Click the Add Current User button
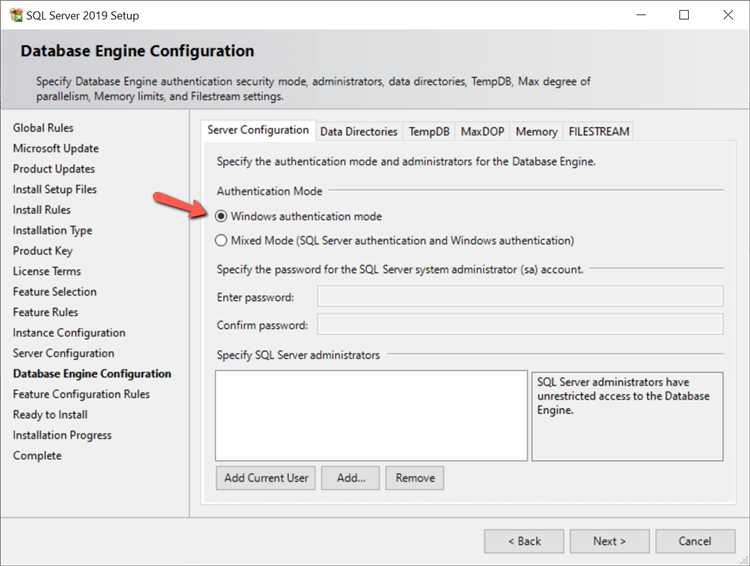This screenshot has width=750, height=566. click(266, 478)
